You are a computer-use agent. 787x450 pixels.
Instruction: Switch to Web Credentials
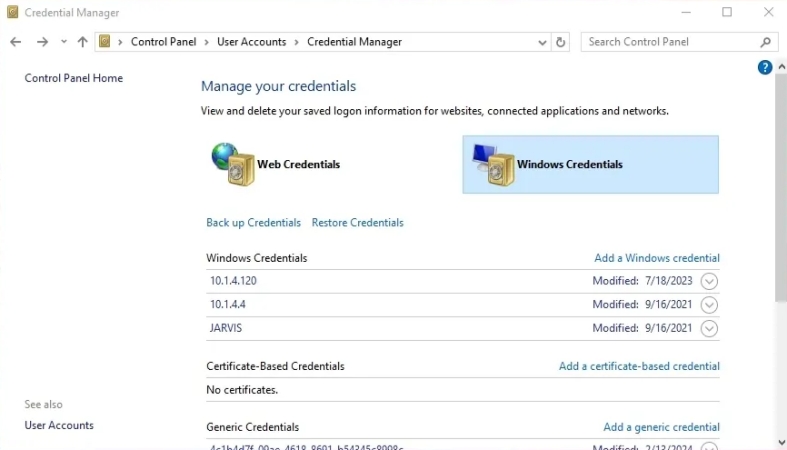[x=298, y=165]
